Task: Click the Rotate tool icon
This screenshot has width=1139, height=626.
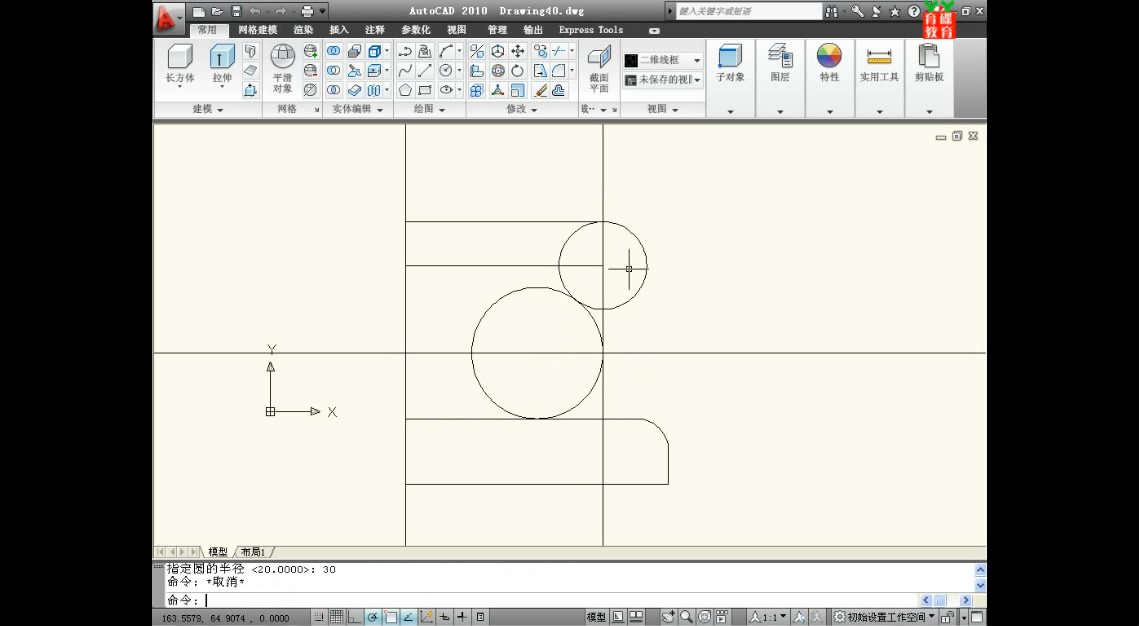Action: point(517,70)
